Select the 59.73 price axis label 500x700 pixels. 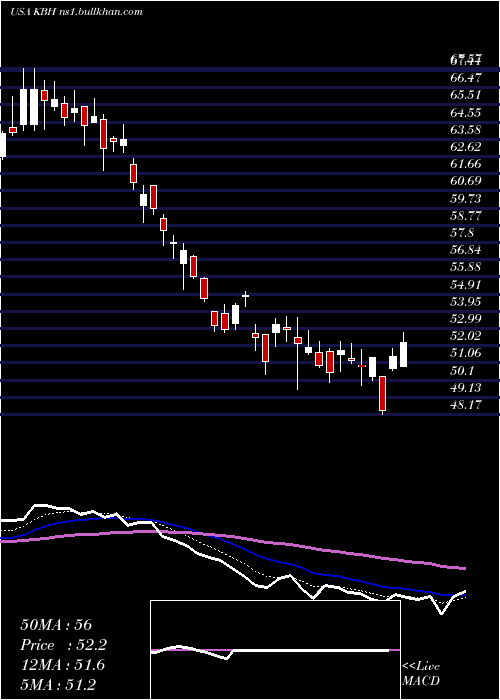(x=466, y=199)
